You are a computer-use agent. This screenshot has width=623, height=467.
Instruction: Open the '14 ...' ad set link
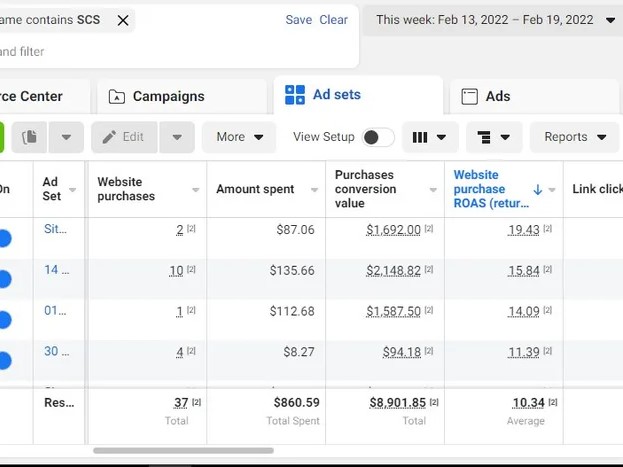point(56,270)
